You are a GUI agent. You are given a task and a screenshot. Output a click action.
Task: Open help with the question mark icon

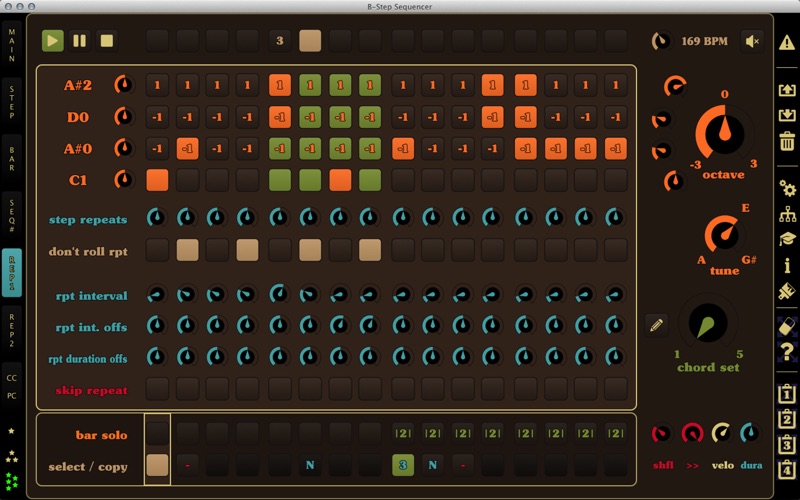click(x=787, y=352)
